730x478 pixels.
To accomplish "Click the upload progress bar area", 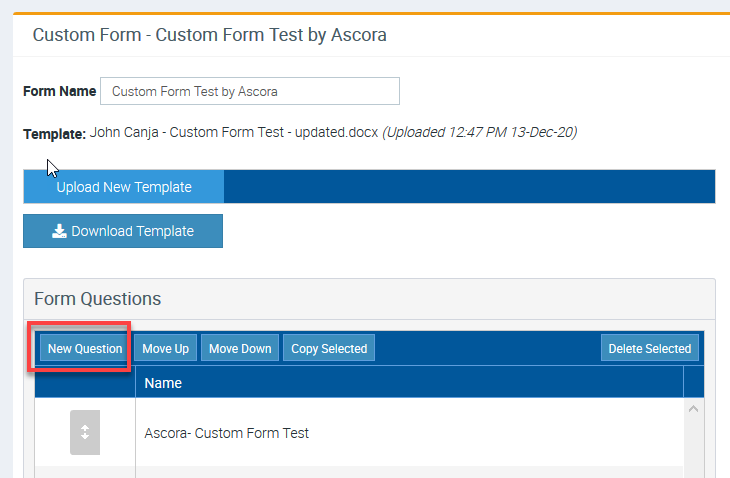I will click(x=468, y=187).
